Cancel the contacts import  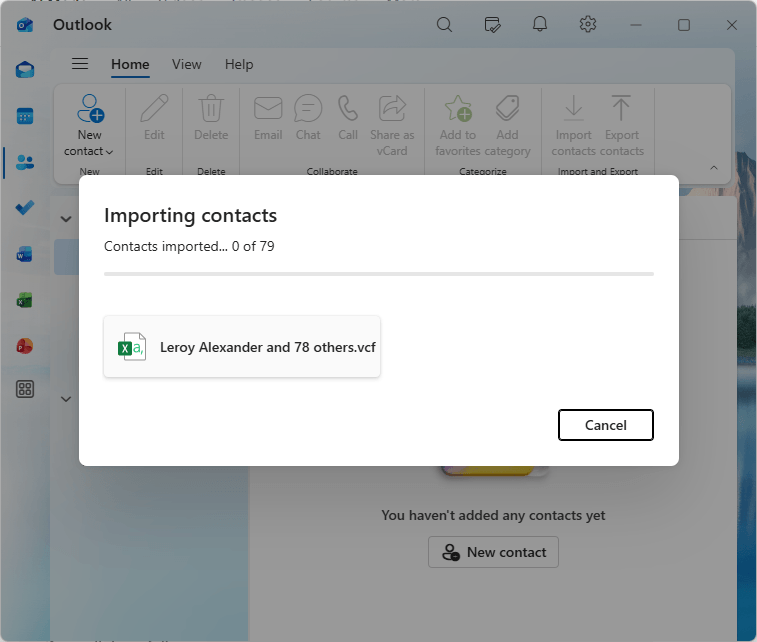pos(605,425)
